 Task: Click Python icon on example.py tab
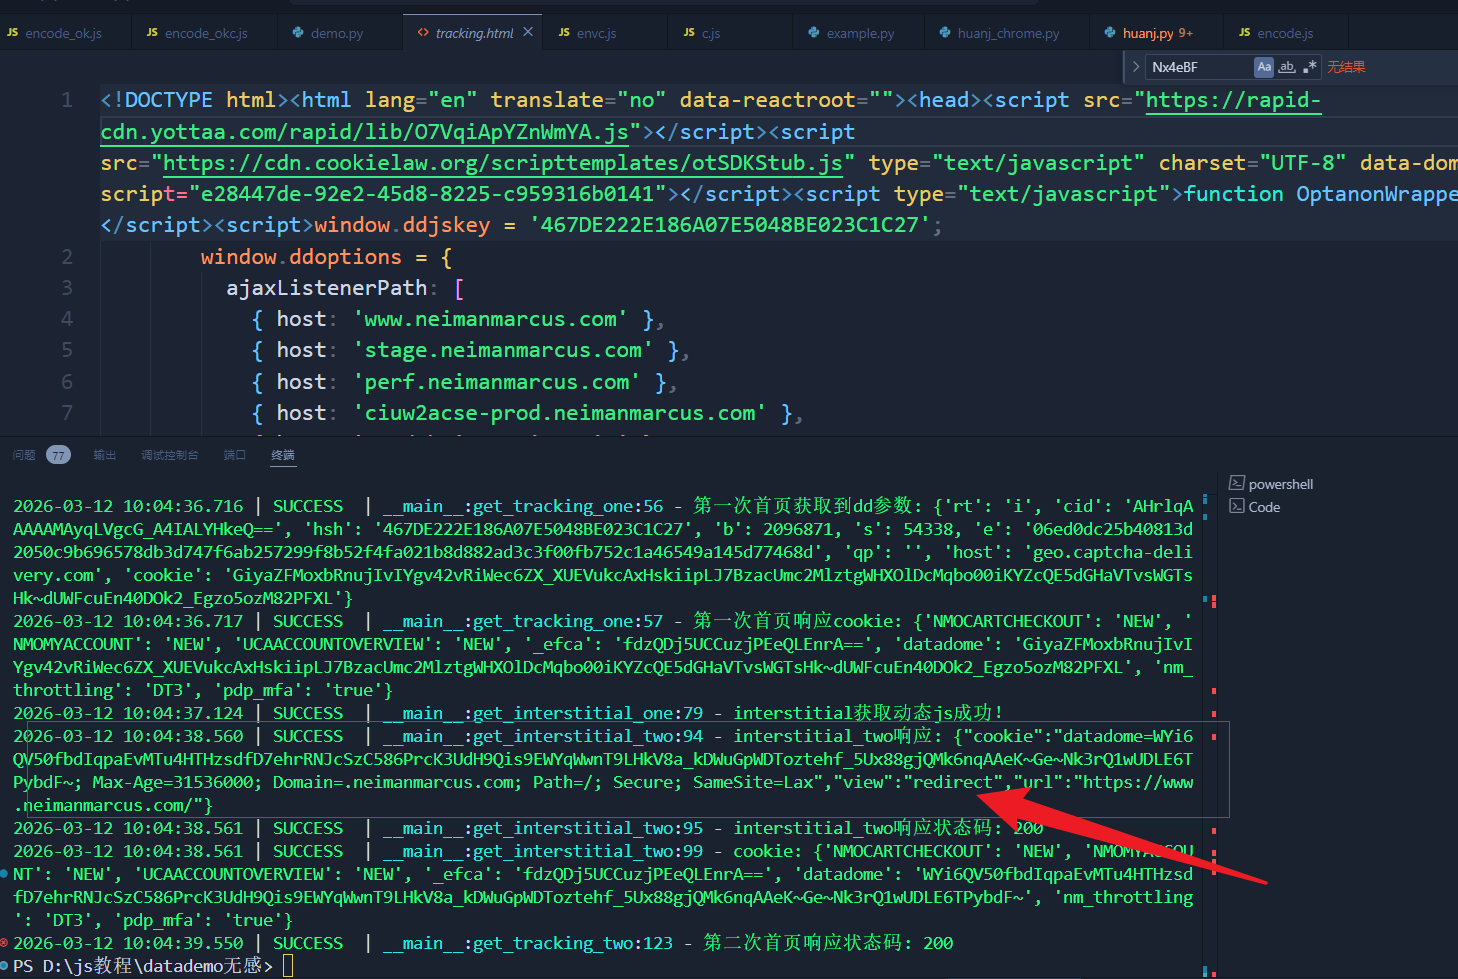click(814, 33)
